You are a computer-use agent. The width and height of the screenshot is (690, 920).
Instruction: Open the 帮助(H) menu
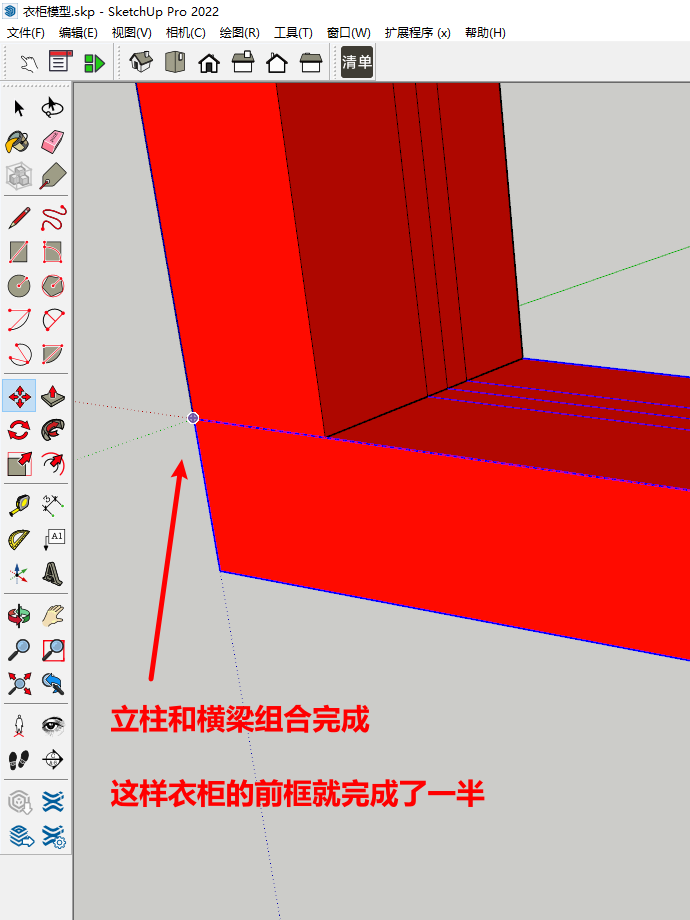pos(485,33)
